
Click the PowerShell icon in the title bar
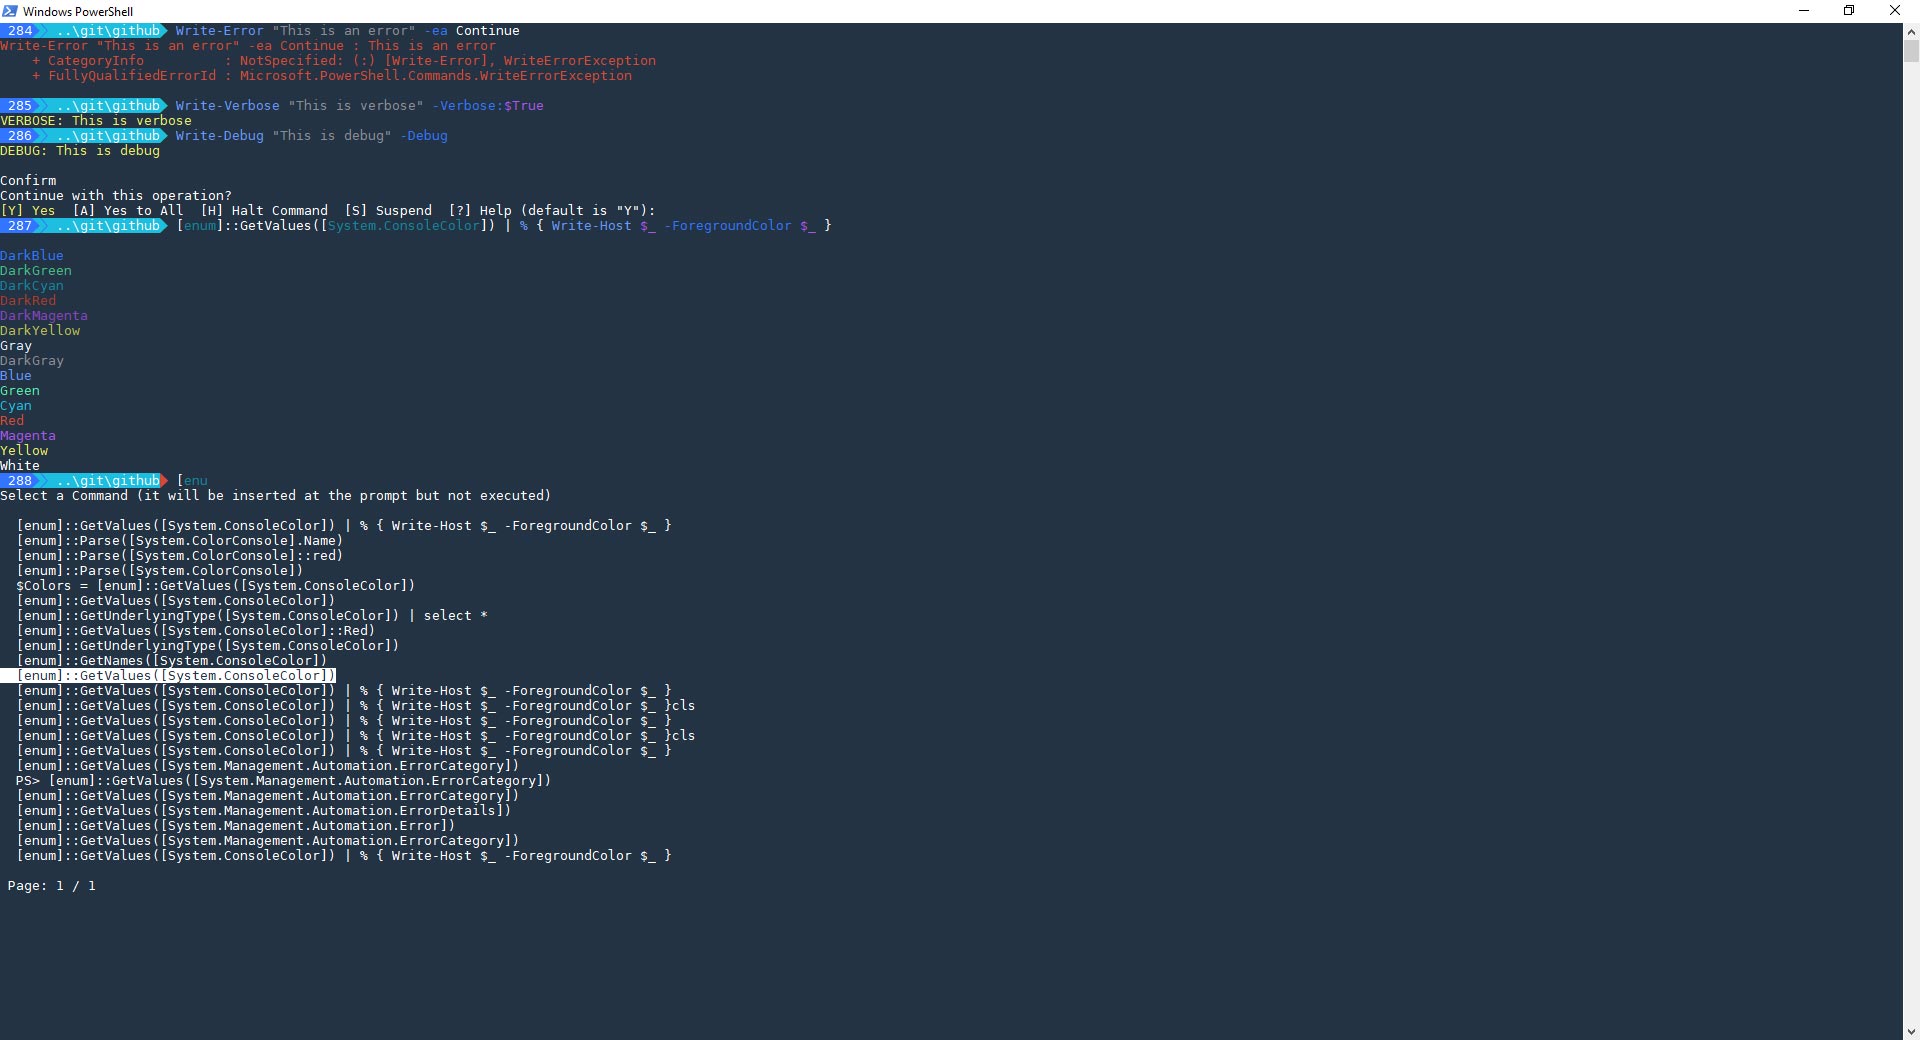9,11
